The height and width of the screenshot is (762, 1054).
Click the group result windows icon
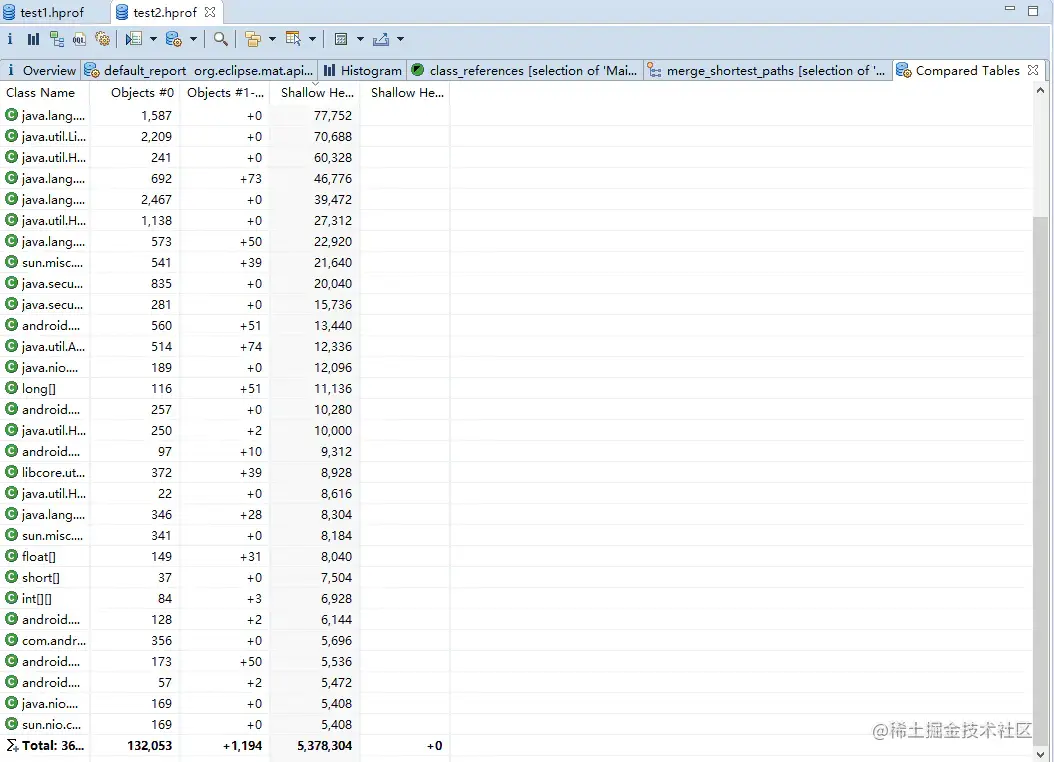(x=253, y=39)
